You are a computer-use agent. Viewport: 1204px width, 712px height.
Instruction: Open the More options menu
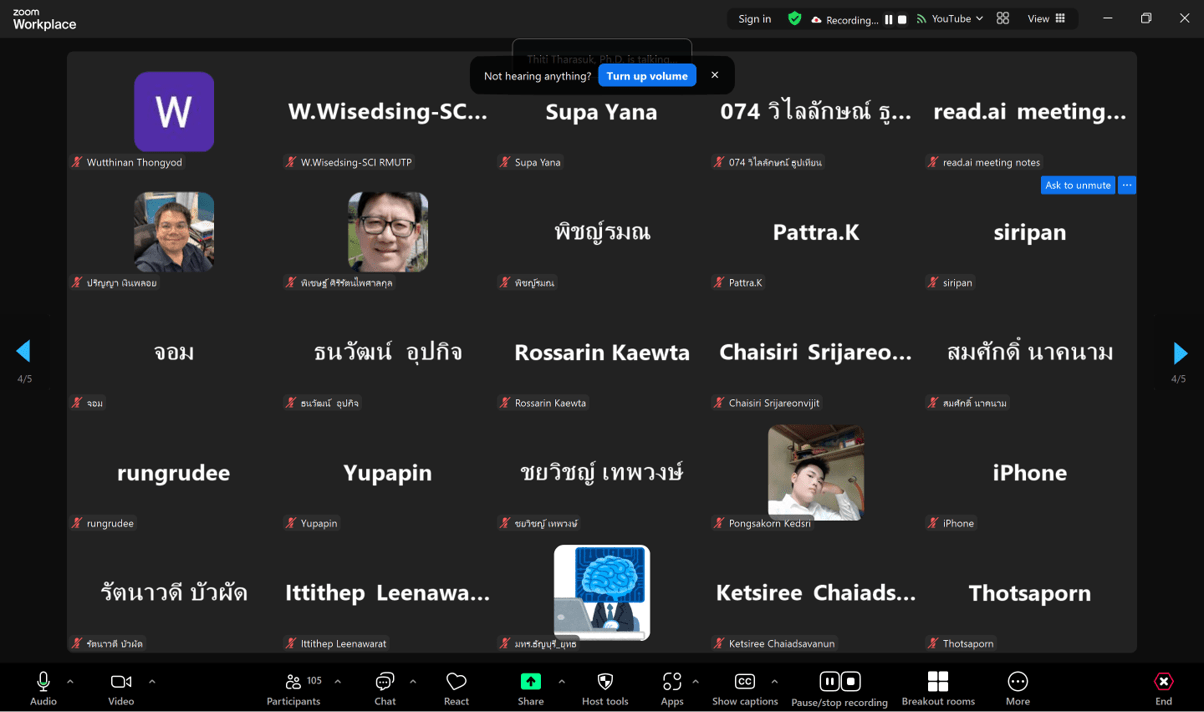pyautogui.click(x=1018, y=688)
